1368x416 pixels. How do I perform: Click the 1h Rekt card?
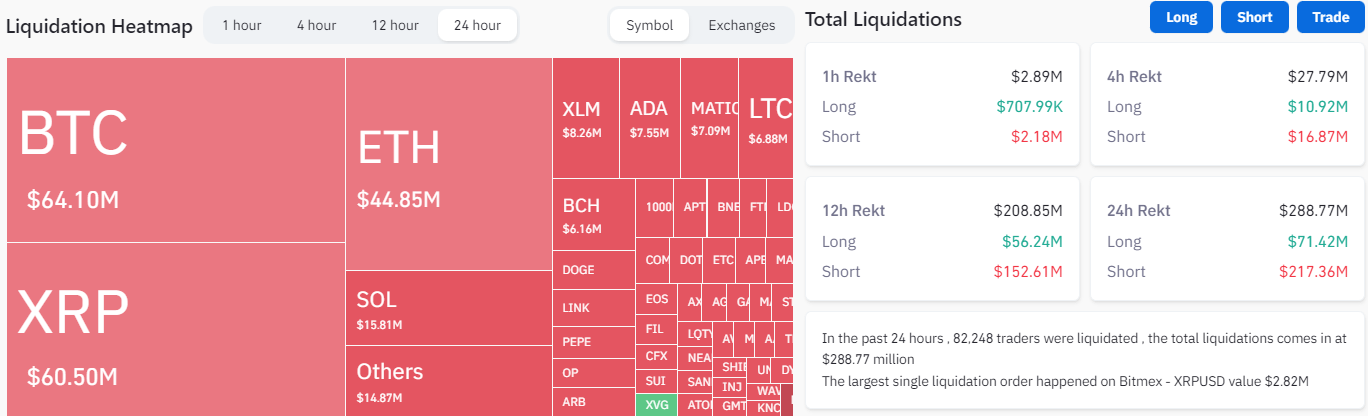(942, 105)
